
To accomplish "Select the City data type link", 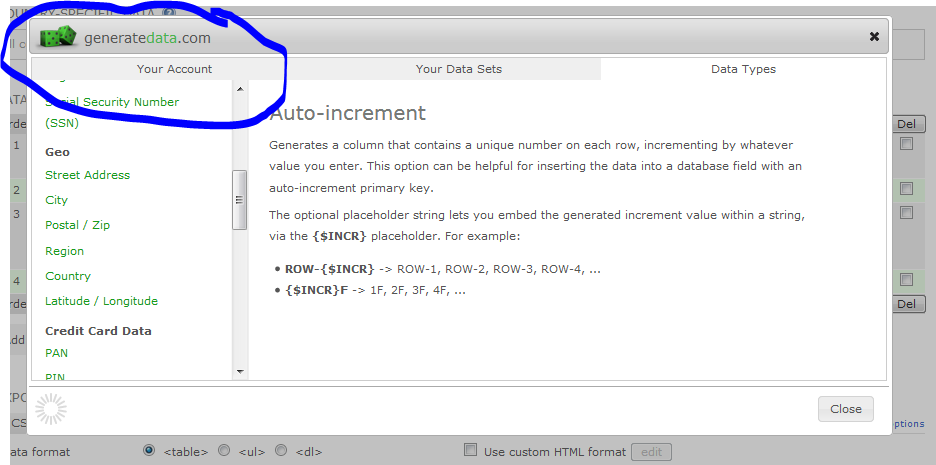I will tap(56, 200).
